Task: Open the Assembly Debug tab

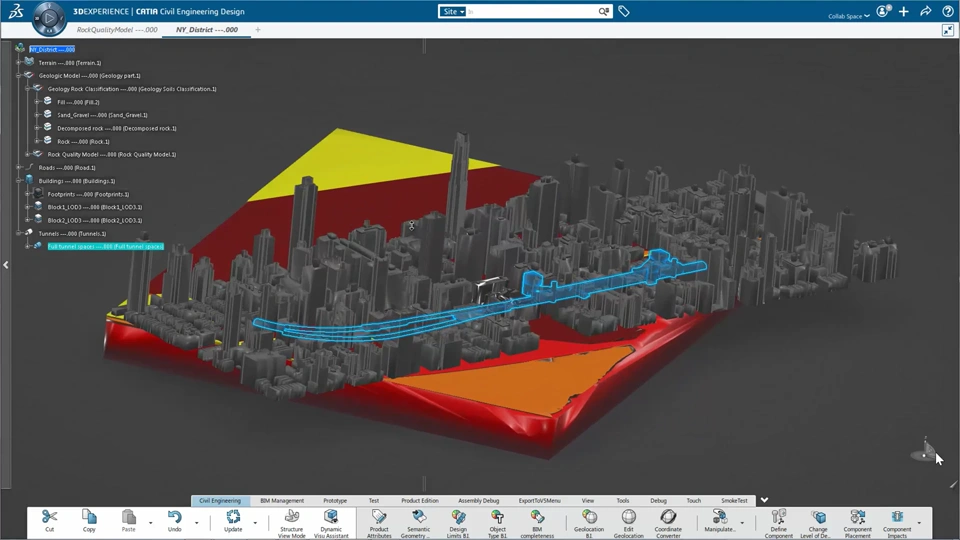Action: [478, 500]
